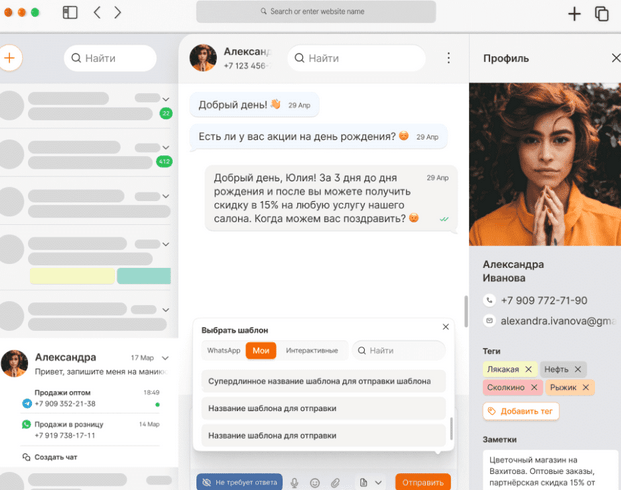Viewport: 621px width, 490px height.
Task: Open the Продажи в розницу channel chat
Action: coord(90,430)
